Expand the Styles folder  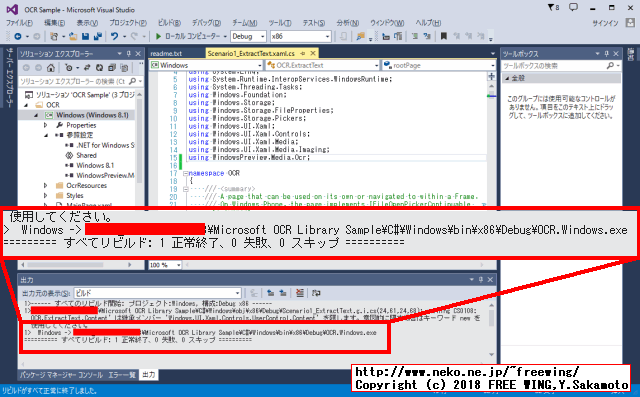click(46, 195)
